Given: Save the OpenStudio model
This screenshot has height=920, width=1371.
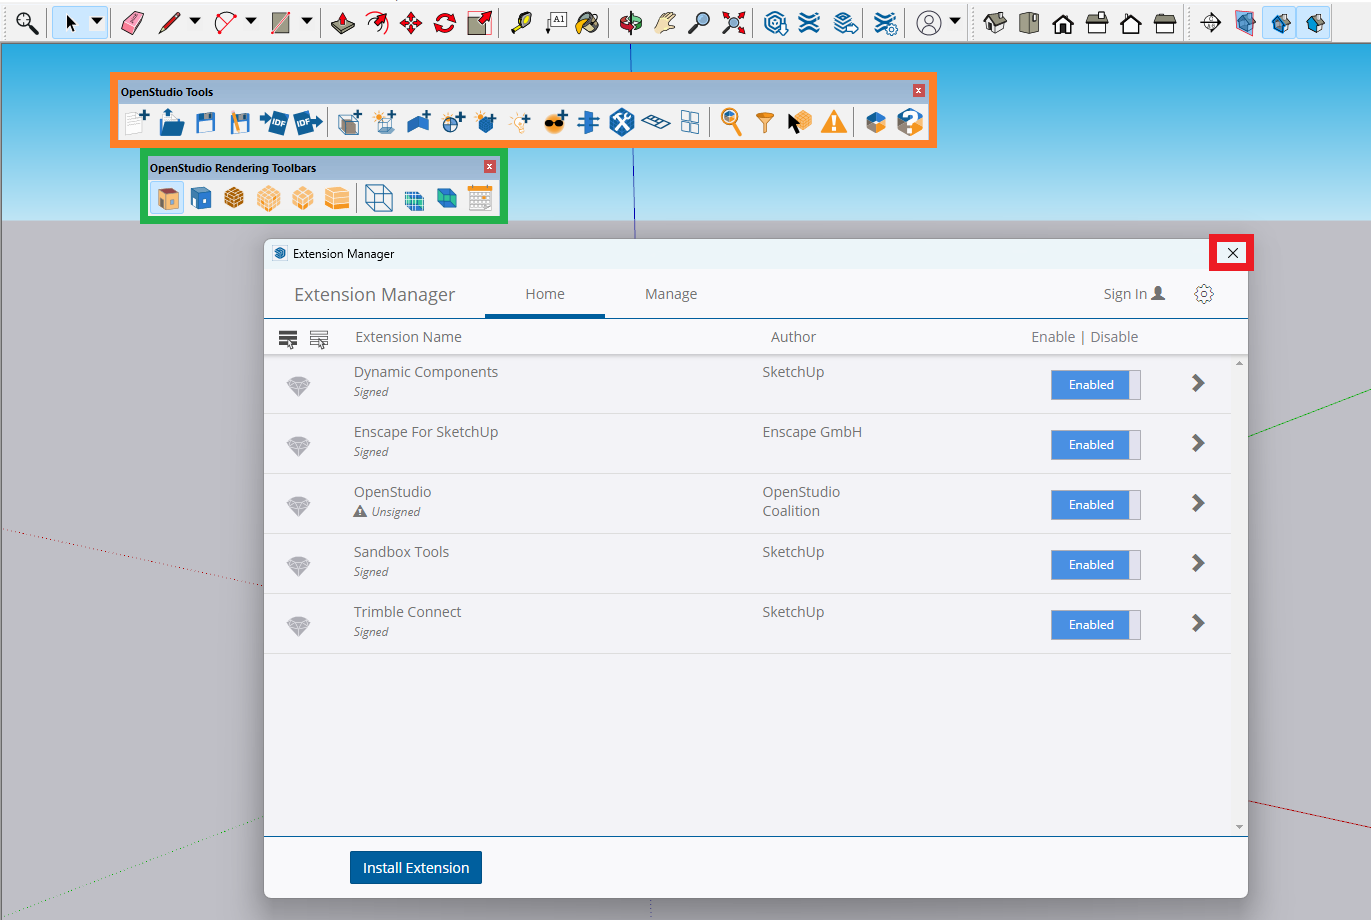Looking at the screenshot, I should pos(206,122).
